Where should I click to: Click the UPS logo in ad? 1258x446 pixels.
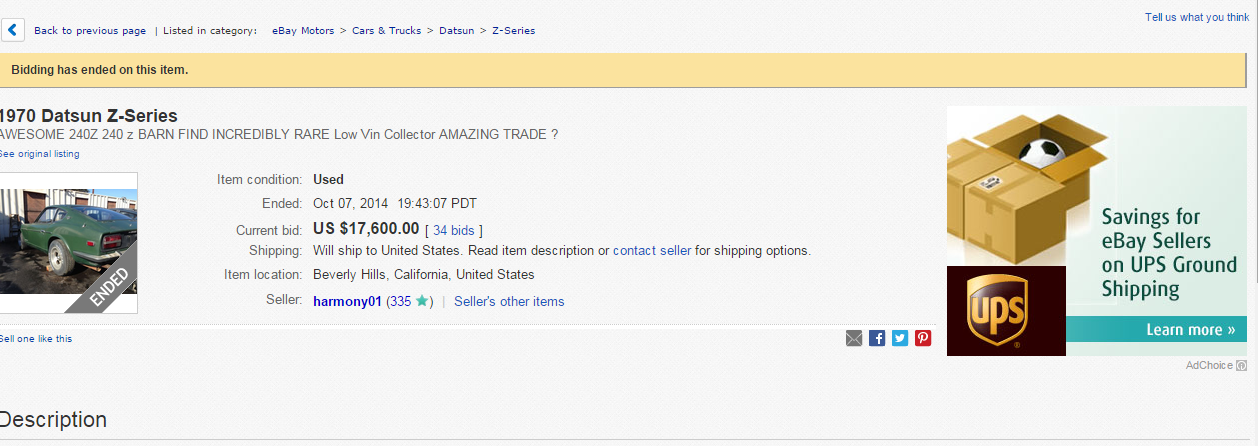tap(1005, 311)
